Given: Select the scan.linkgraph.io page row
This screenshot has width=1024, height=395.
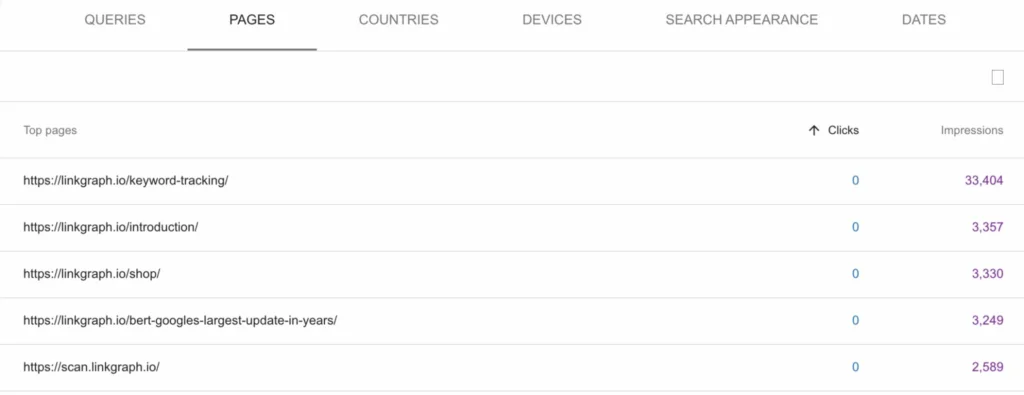Looking at the screenshot, I should [512, 367].
